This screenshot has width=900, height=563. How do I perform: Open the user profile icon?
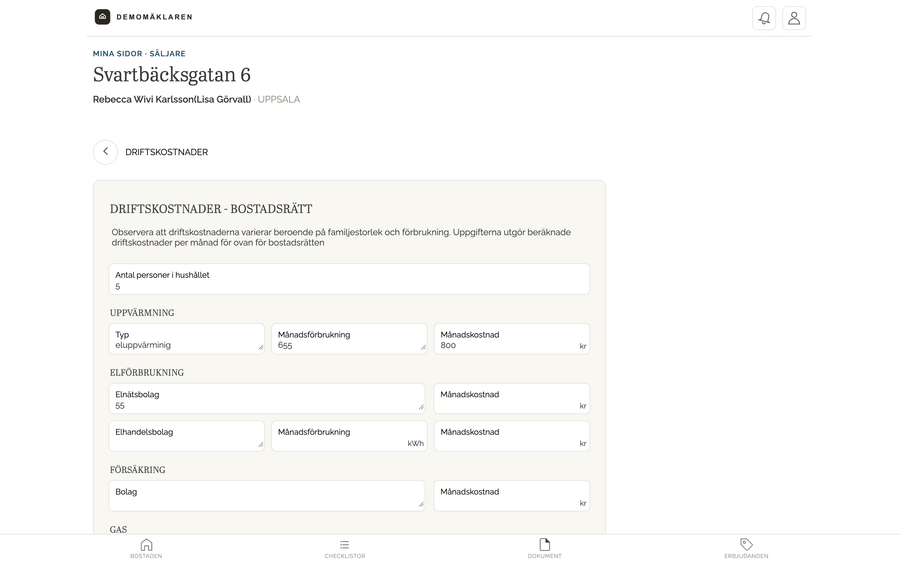click(x=794, y=18)
